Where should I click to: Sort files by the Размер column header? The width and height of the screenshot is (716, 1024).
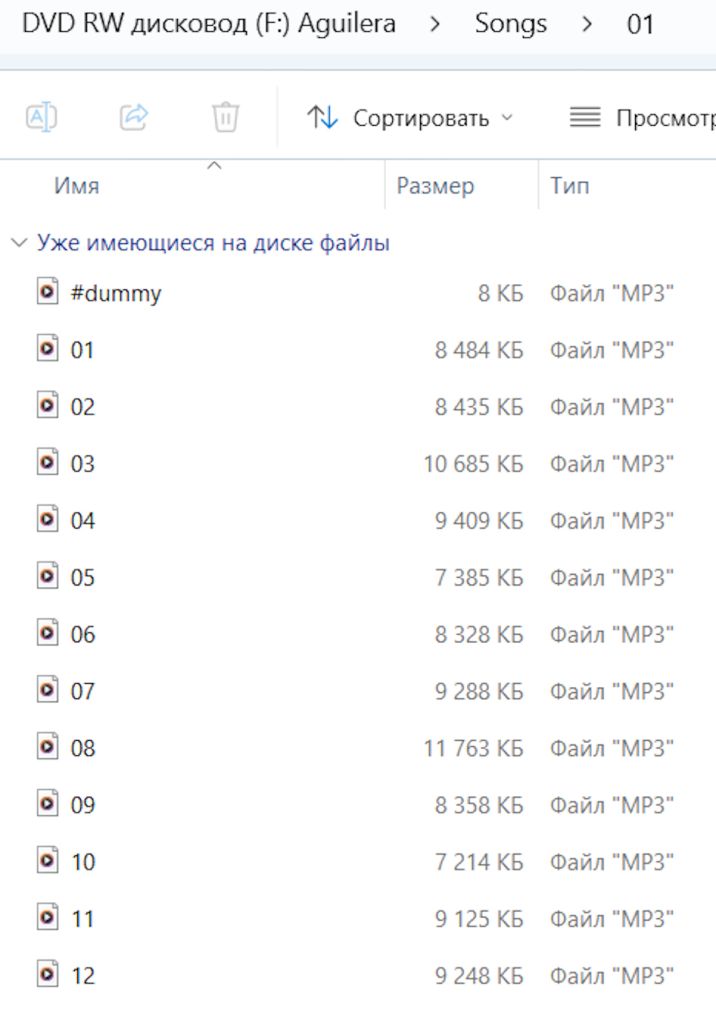pyautogui.click(x=435, y=185)
